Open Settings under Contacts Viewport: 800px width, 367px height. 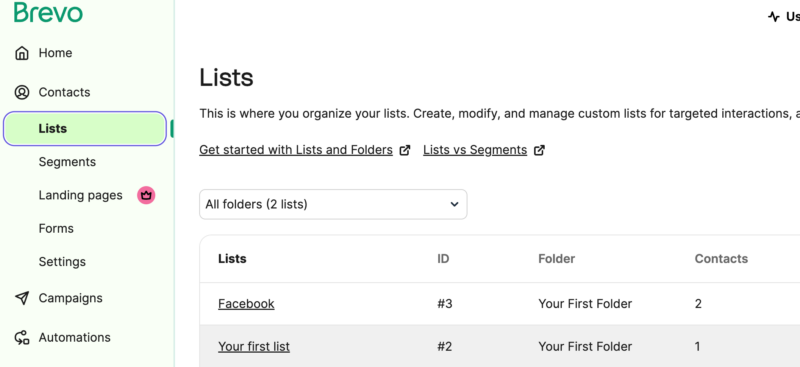pyautogui.click(x=62, y=262)
